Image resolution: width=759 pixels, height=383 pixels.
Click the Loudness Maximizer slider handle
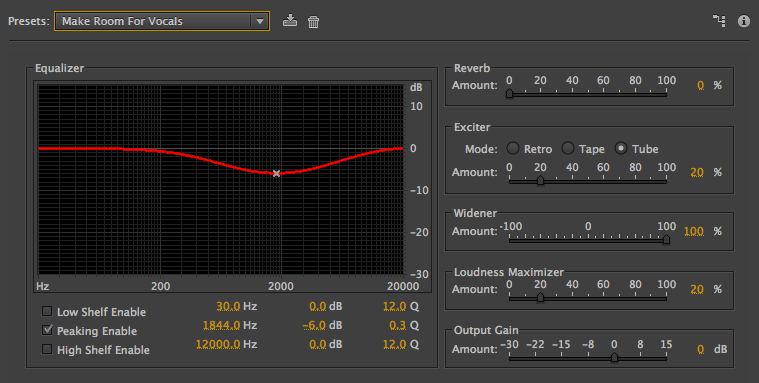coord(540,297)
